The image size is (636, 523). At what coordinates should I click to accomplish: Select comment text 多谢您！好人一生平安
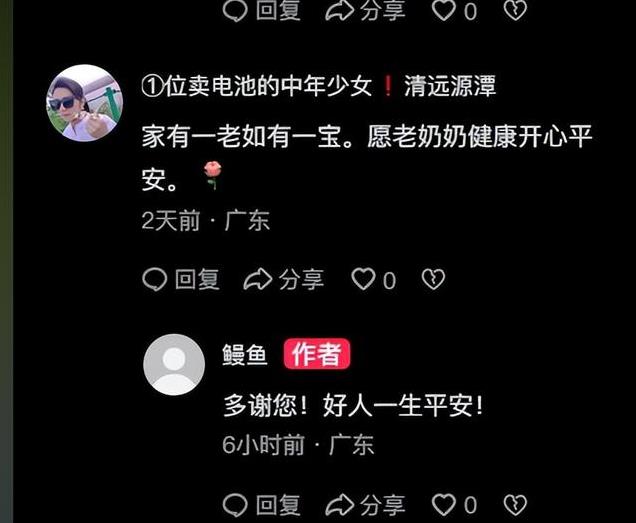coord(353,405)
